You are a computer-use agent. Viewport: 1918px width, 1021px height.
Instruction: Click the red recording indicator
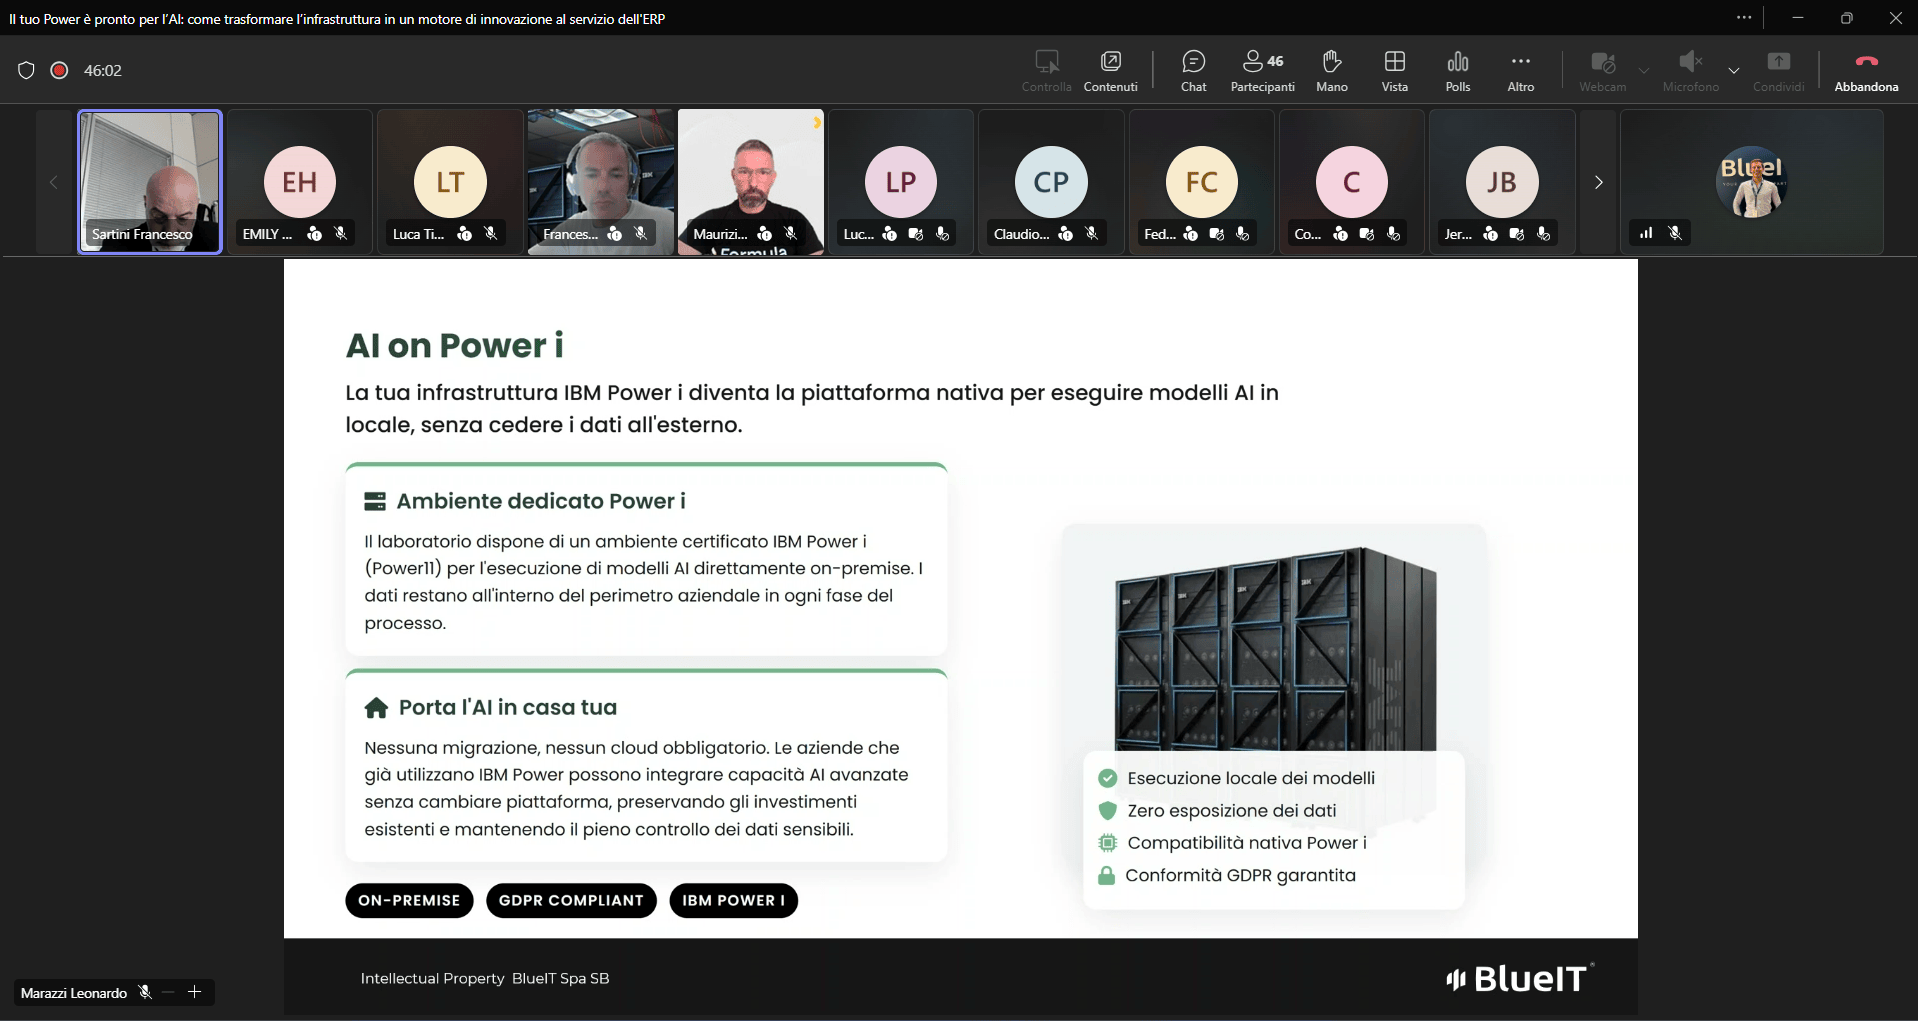(x=59, y=70)
